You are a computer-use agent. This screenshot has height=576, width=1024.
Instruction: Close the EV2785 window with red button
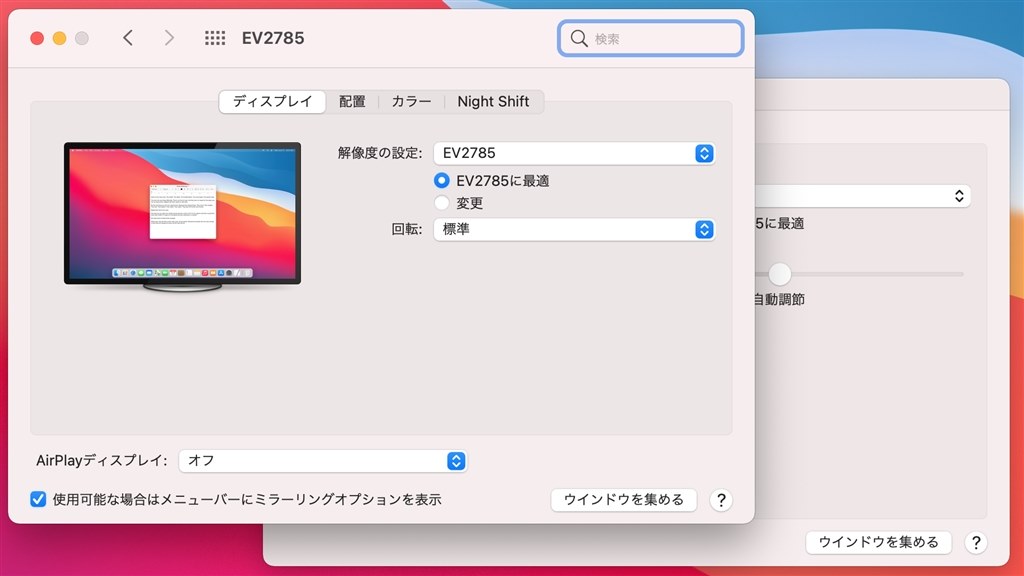pyautogui.click(x=37, y=38)
